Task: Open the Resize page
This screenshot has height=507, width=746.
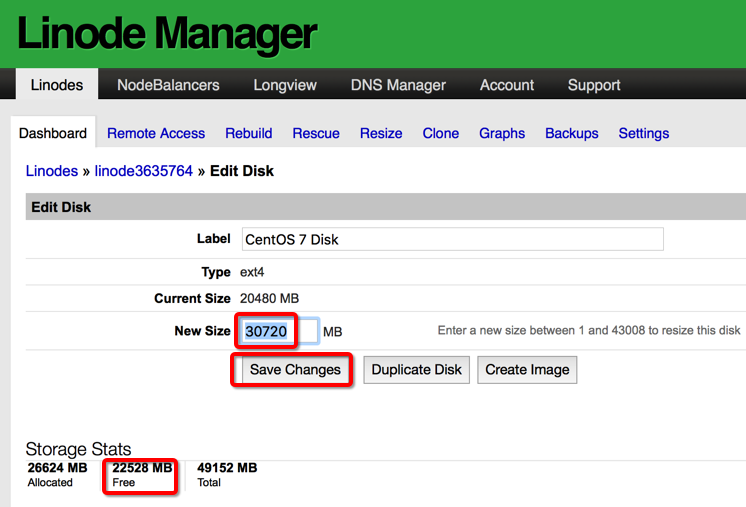Action: pyautogui.click(x=381, y=133)
